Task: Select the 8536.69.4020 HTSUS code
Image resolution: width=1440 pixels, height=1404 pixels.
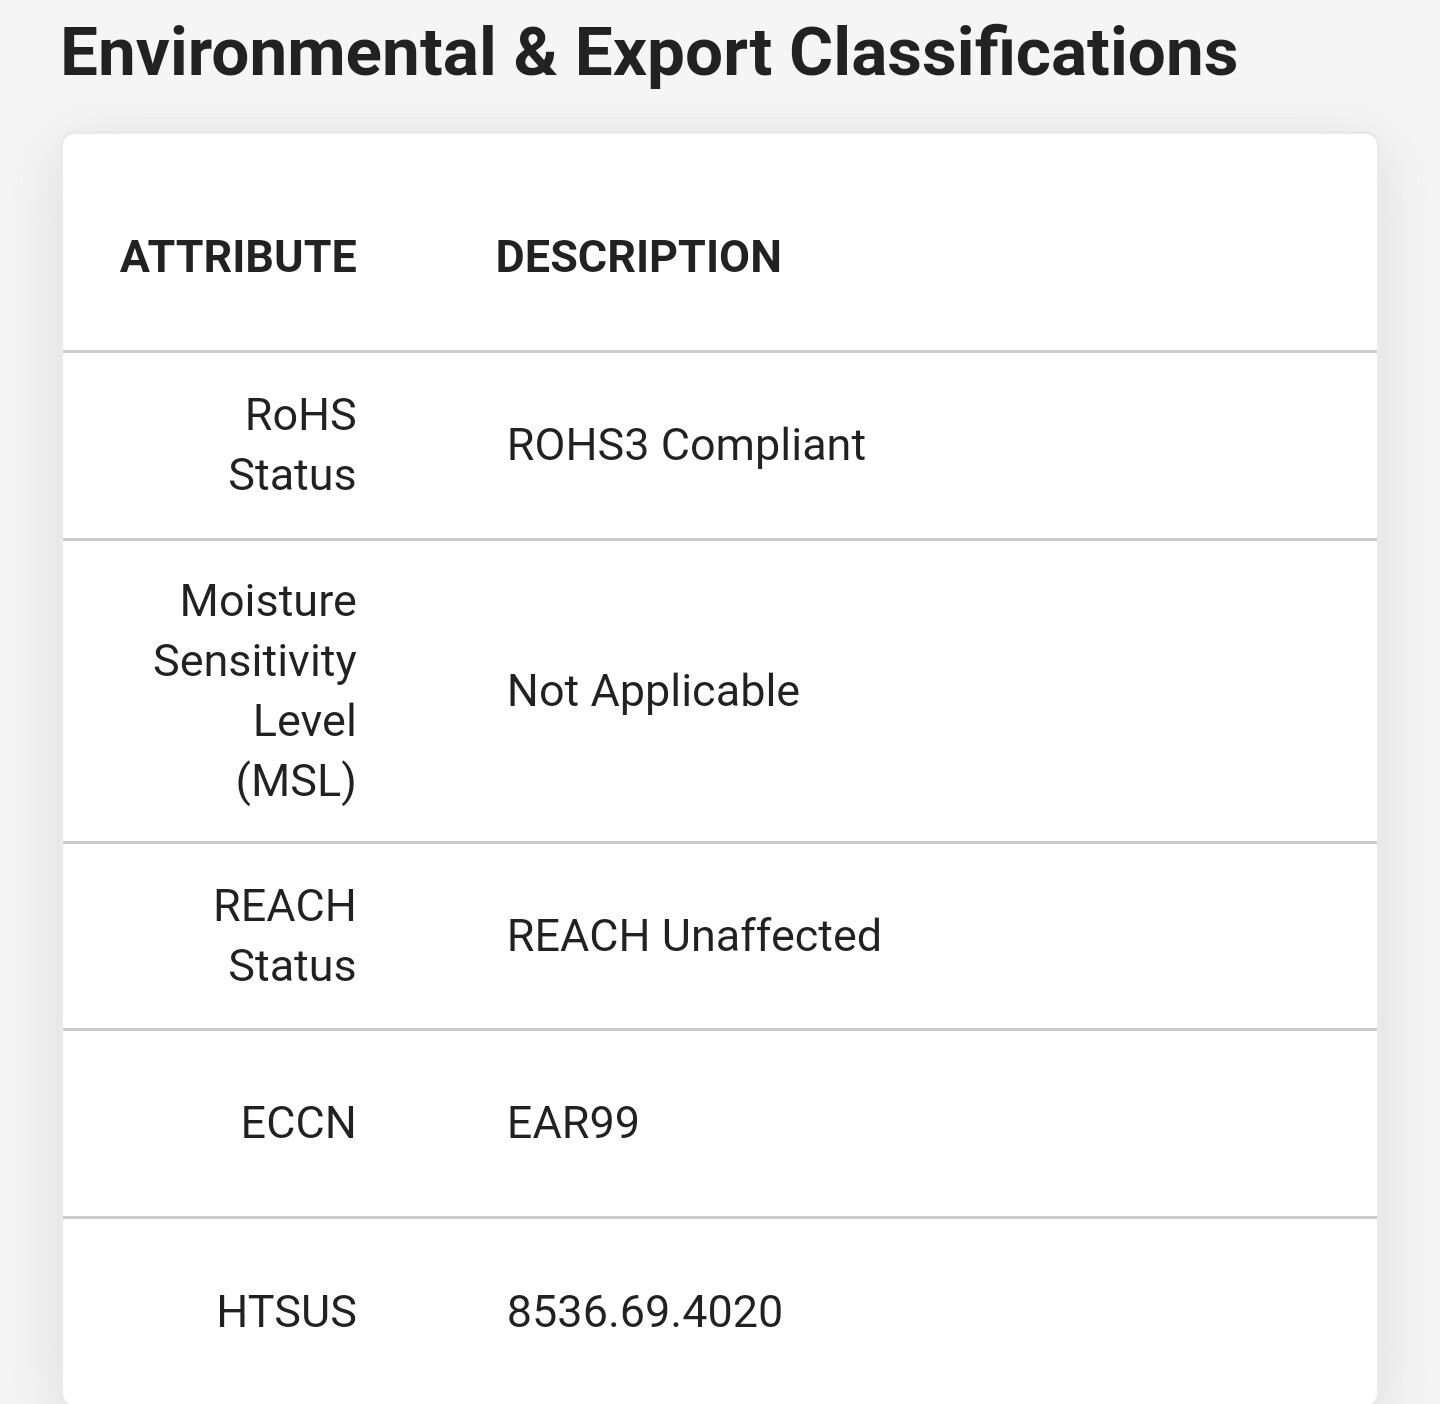Action: pos(645,1312)
